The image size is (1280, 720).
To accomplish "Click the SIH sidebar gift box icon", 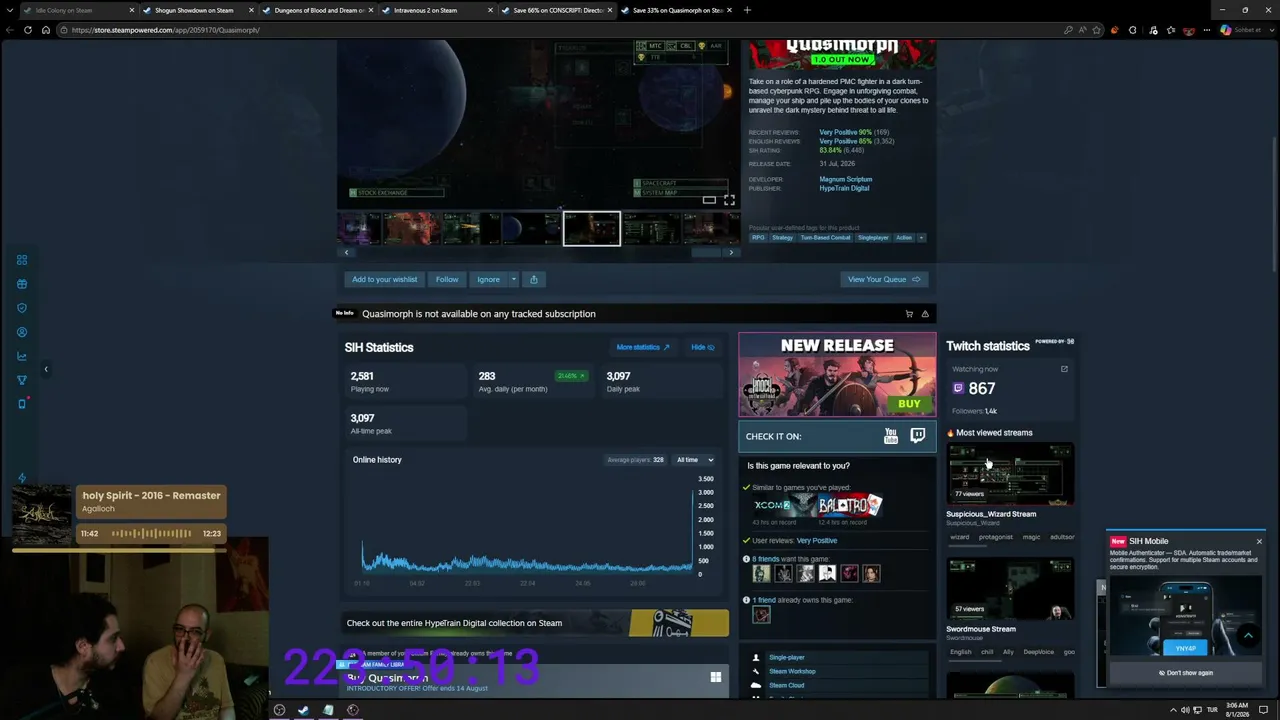I will click(22, 284).
